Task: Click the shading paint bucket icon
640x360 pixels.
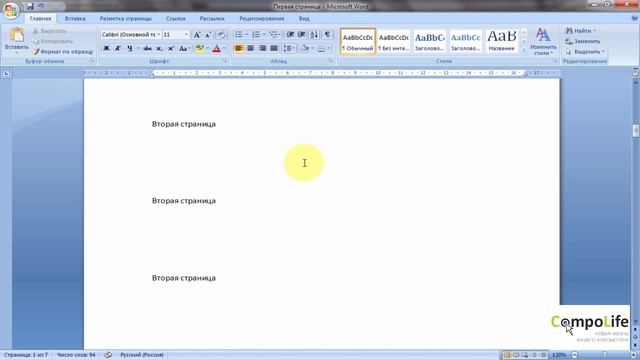Action: pyautogui.click(x=304, y=49)
